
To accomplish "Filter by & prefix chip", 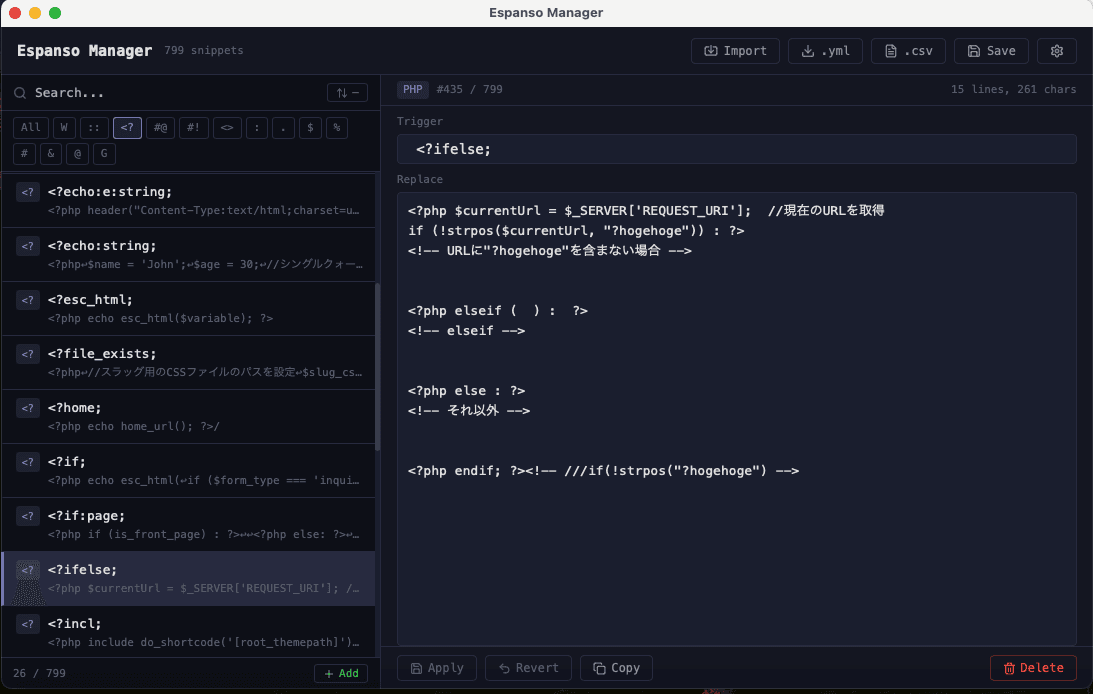I will tap(51, 153).
